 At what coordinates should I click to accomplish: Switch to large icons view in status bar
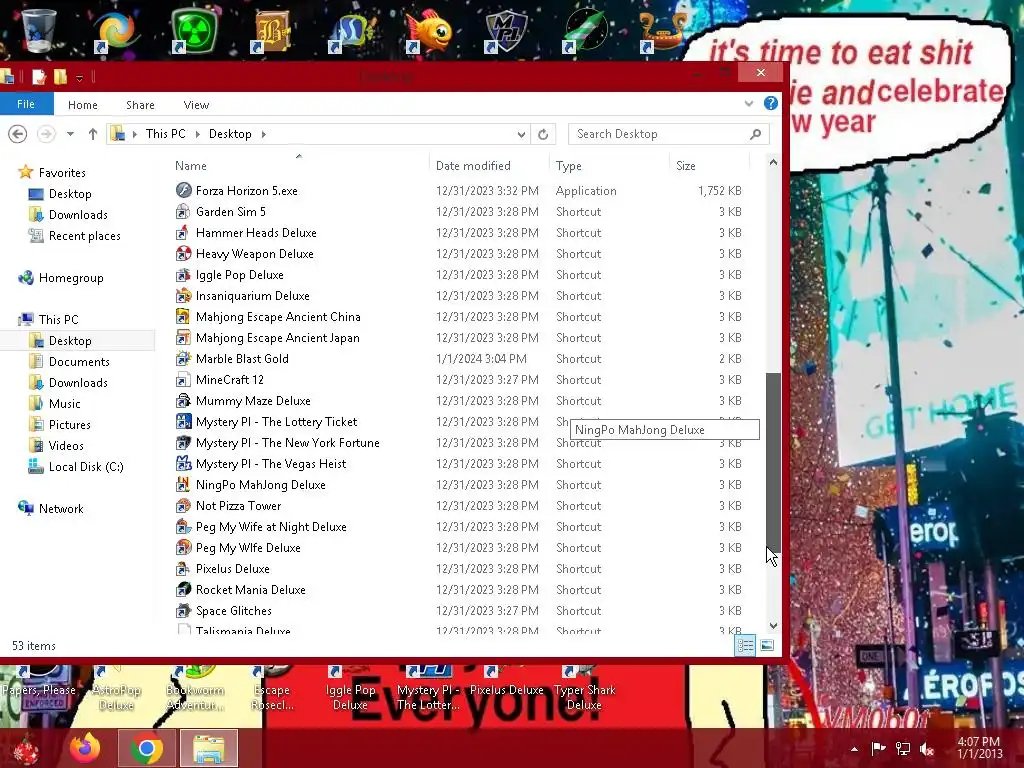click(x=767, y=645)
